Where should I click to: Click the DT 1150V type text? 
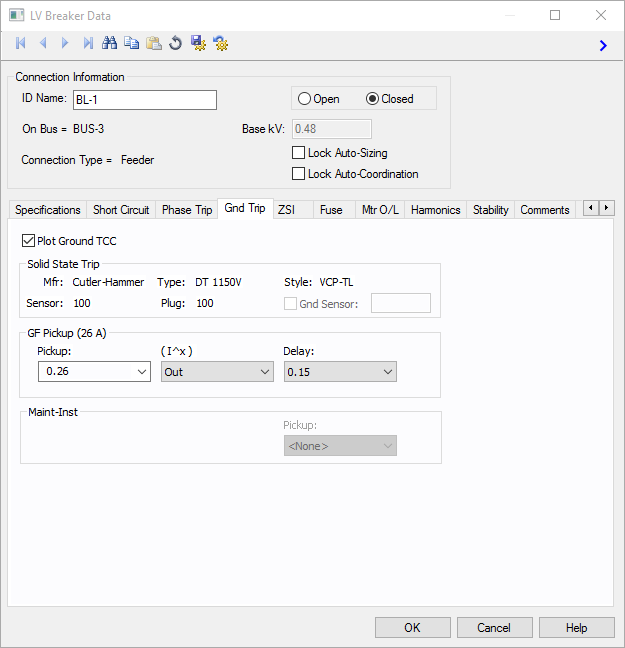pos(218,282)
